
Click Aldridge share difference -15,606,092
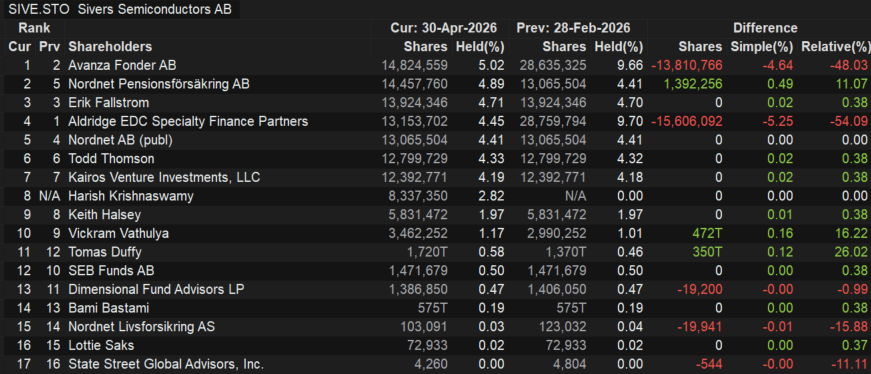point(687,122)
